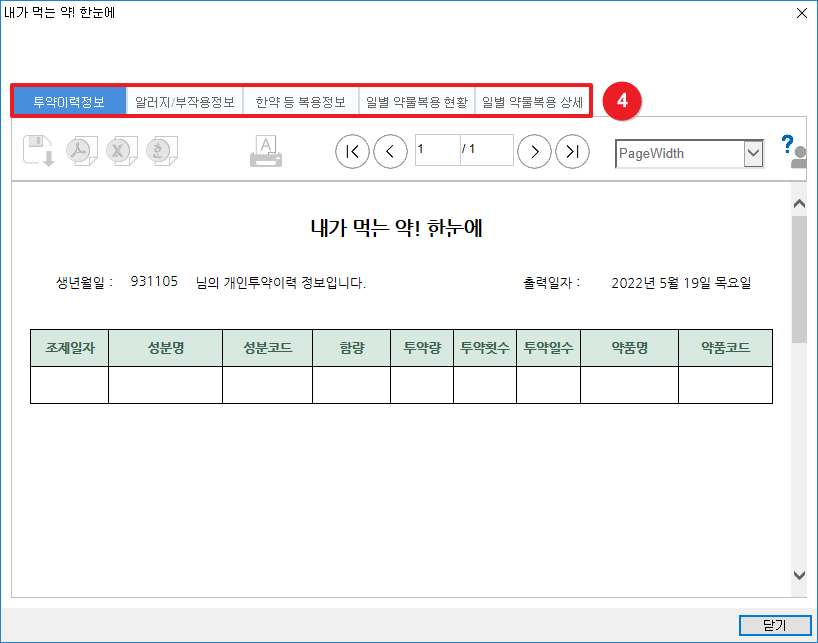Open the PageWidth zoom dropdown
This screenshot has height=643, width=818.
coord(753,154)
